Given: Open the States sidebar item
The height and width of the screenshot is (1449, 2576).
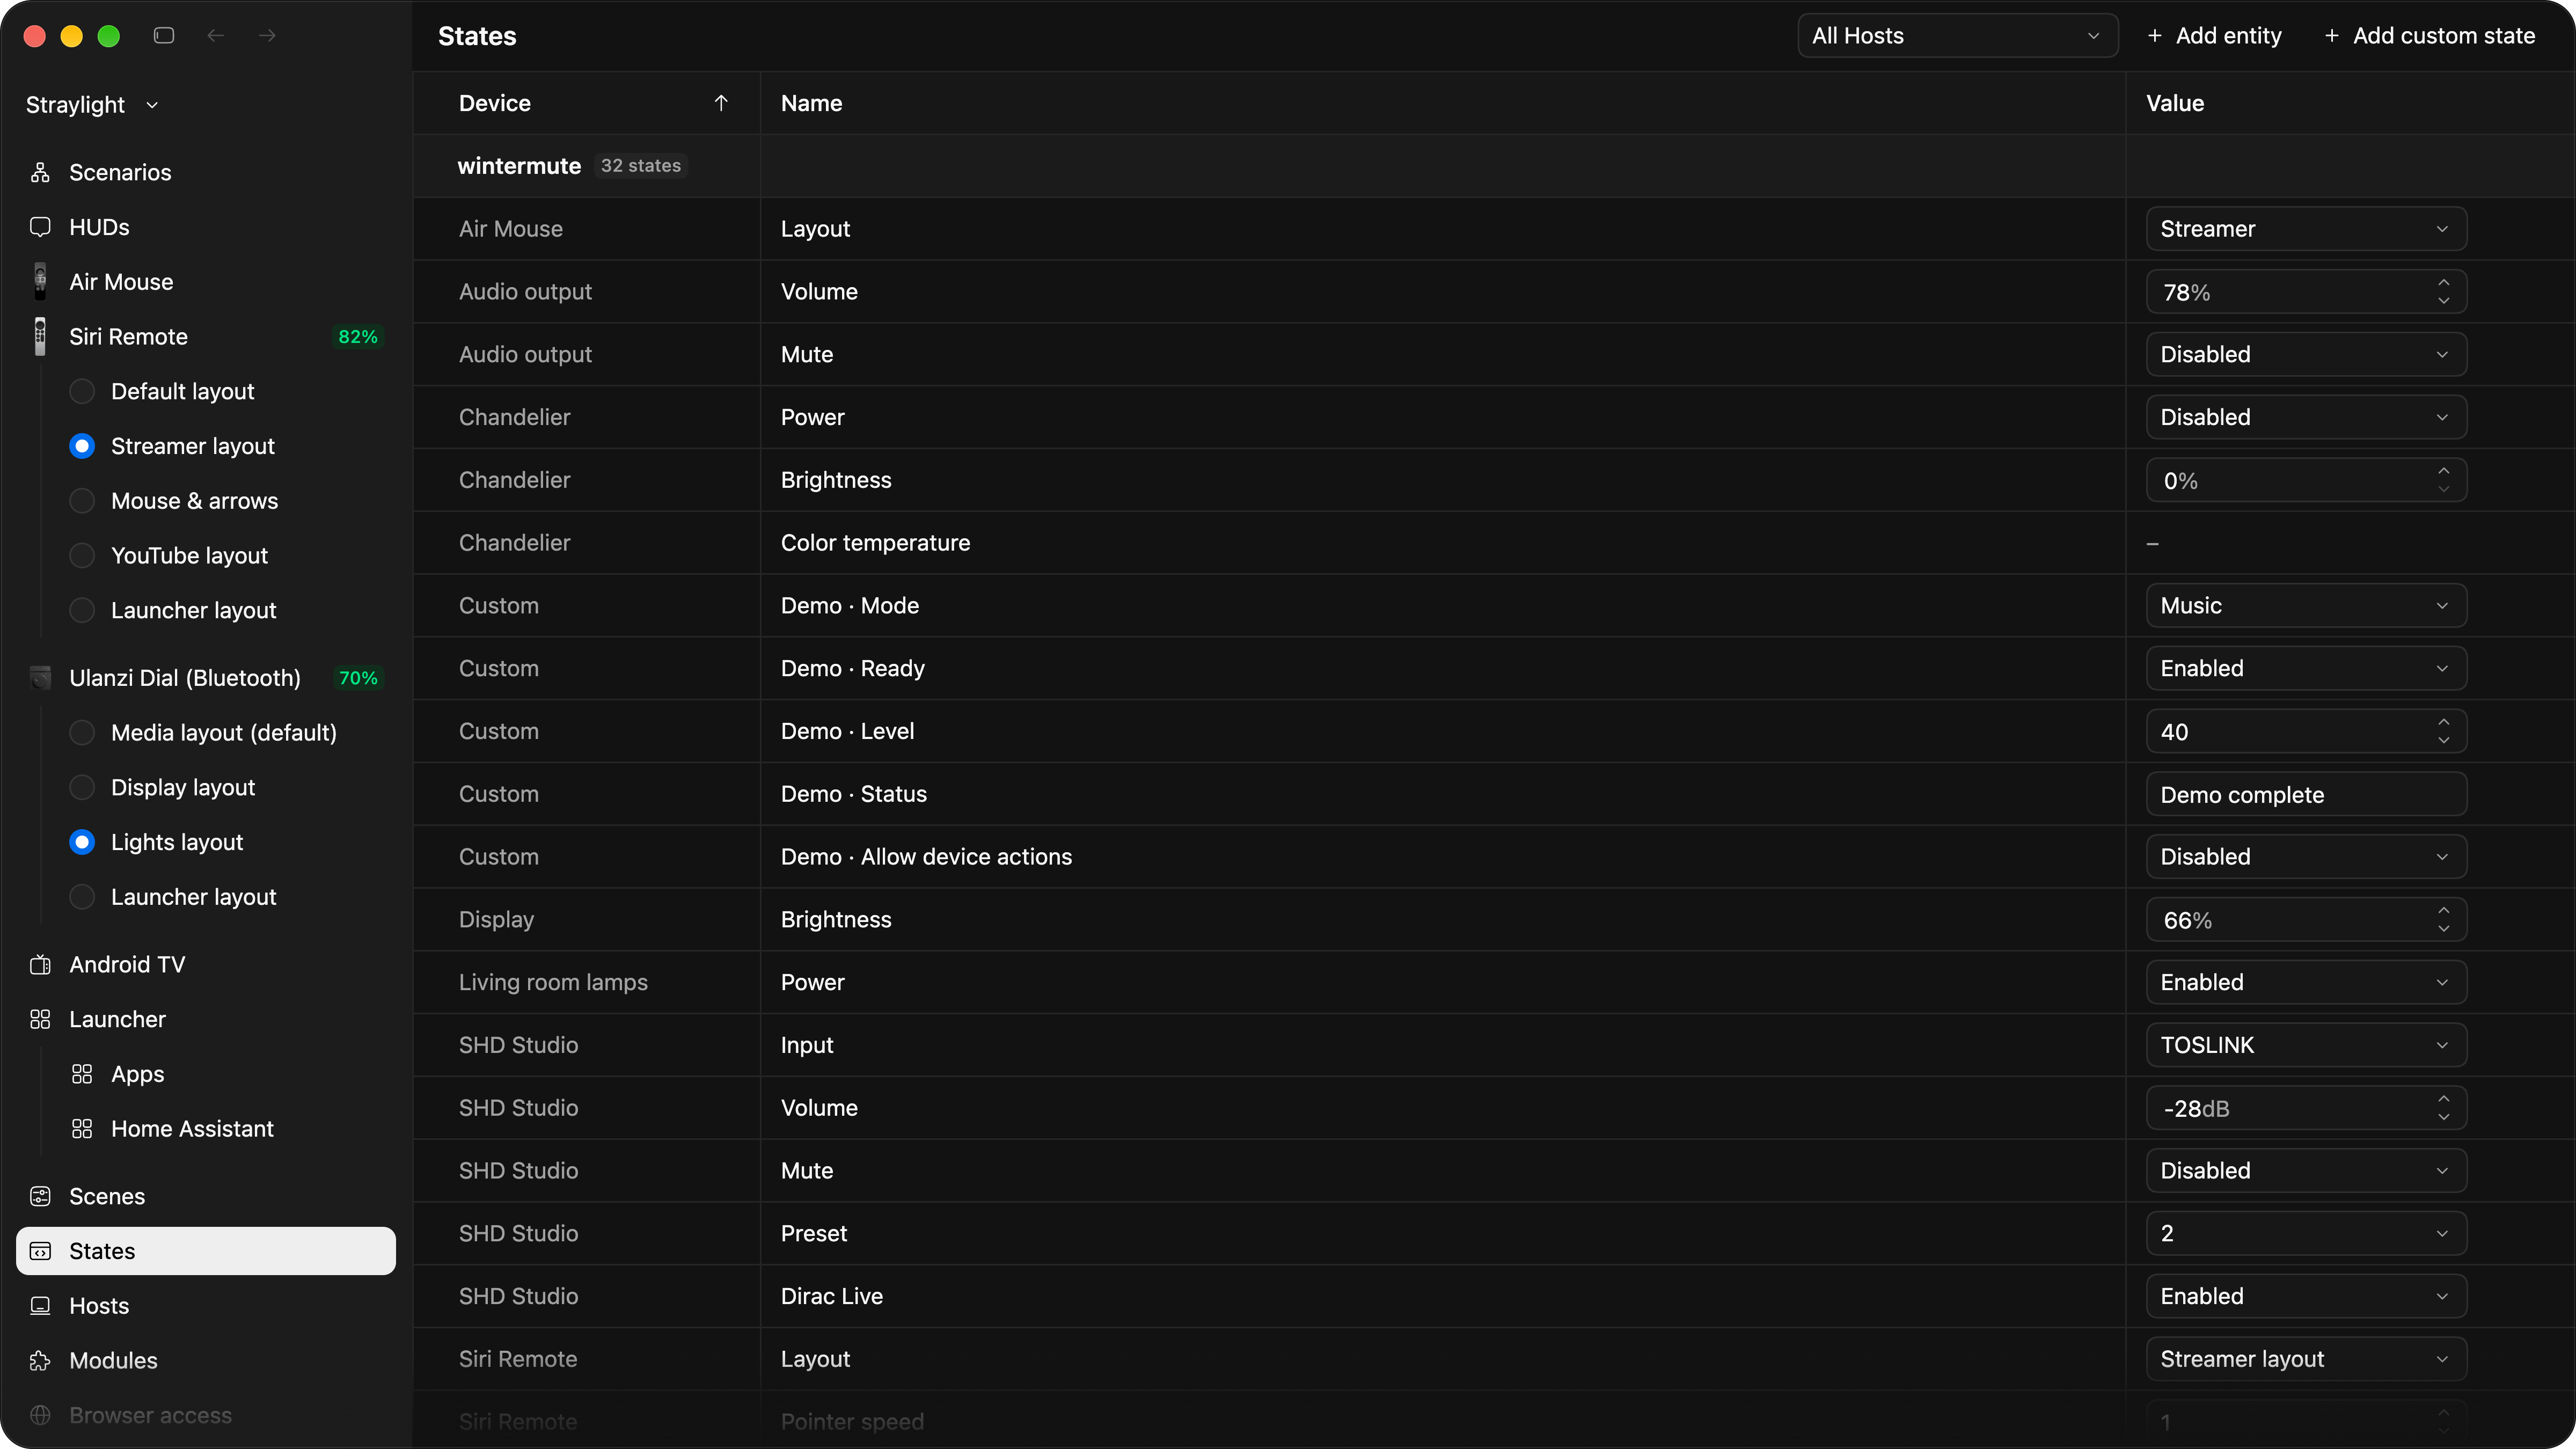Looking at the screenshot, I should pyautogui.click(x=206, y=1251).
